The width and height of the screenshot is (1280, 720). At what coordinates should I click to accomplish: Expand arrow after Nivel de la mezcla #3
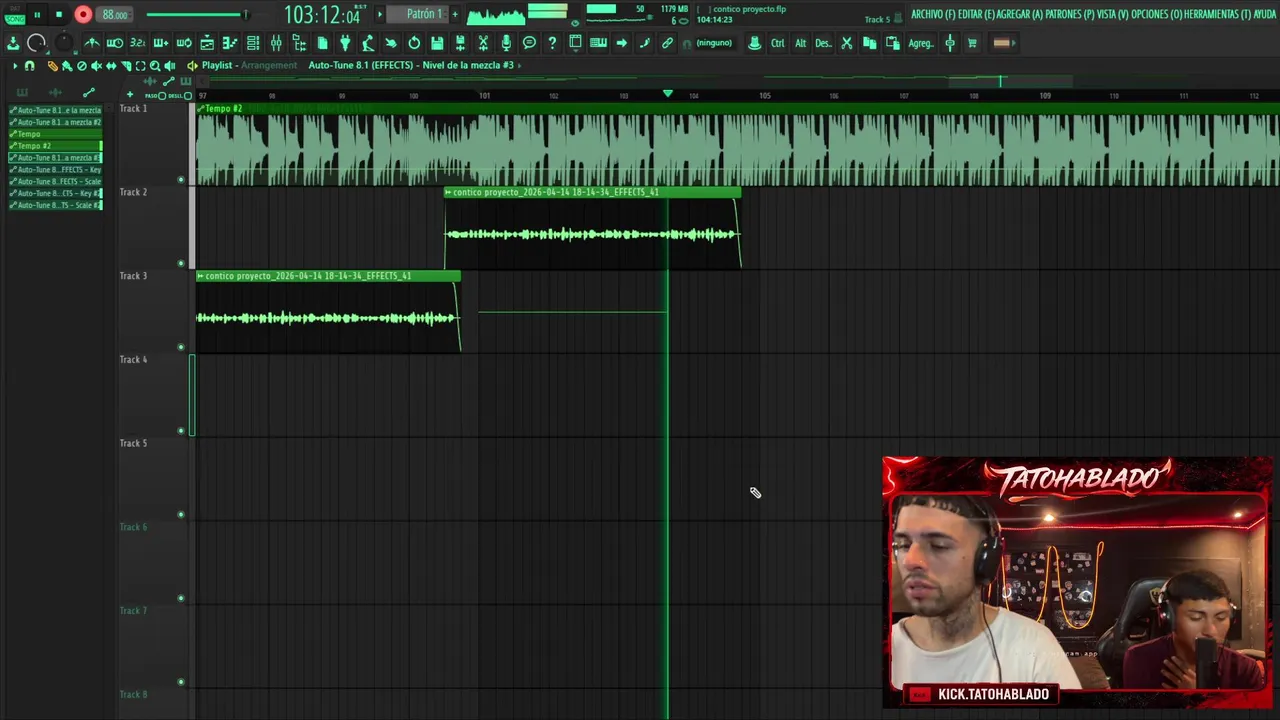click(x=519, y=65)
